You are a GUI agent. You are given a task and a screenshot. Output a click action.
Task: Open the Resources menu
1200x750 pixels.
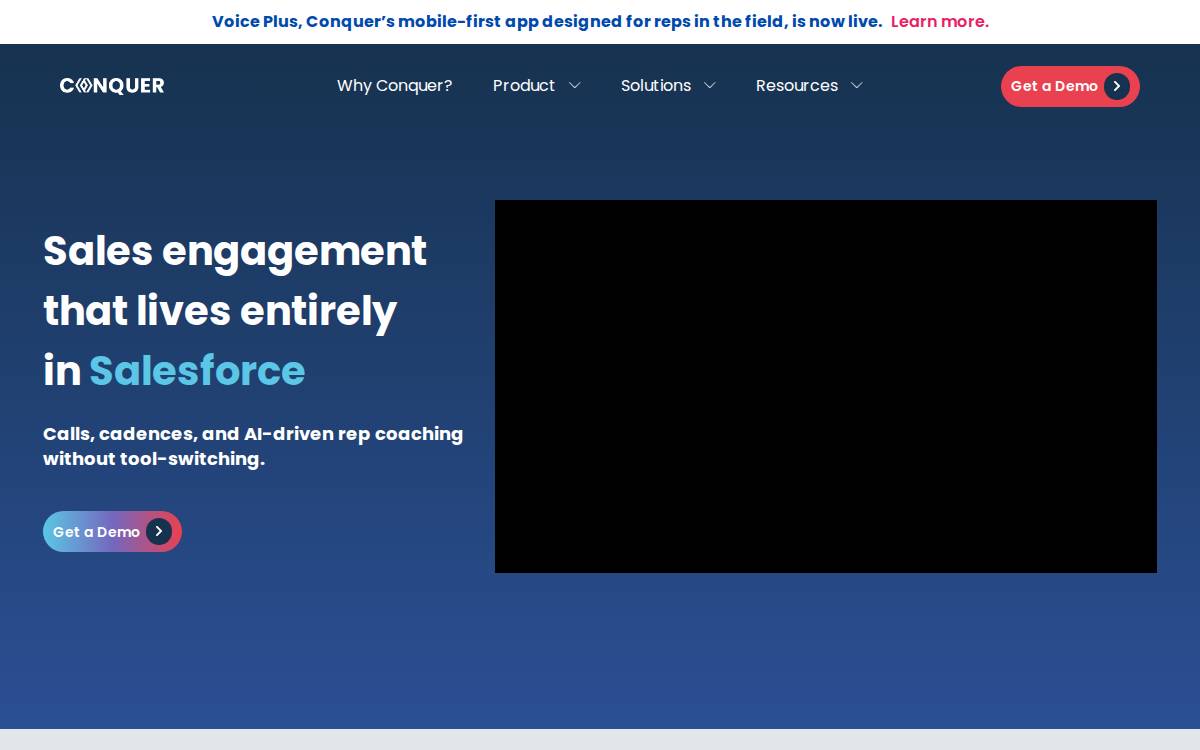[797, 86]
